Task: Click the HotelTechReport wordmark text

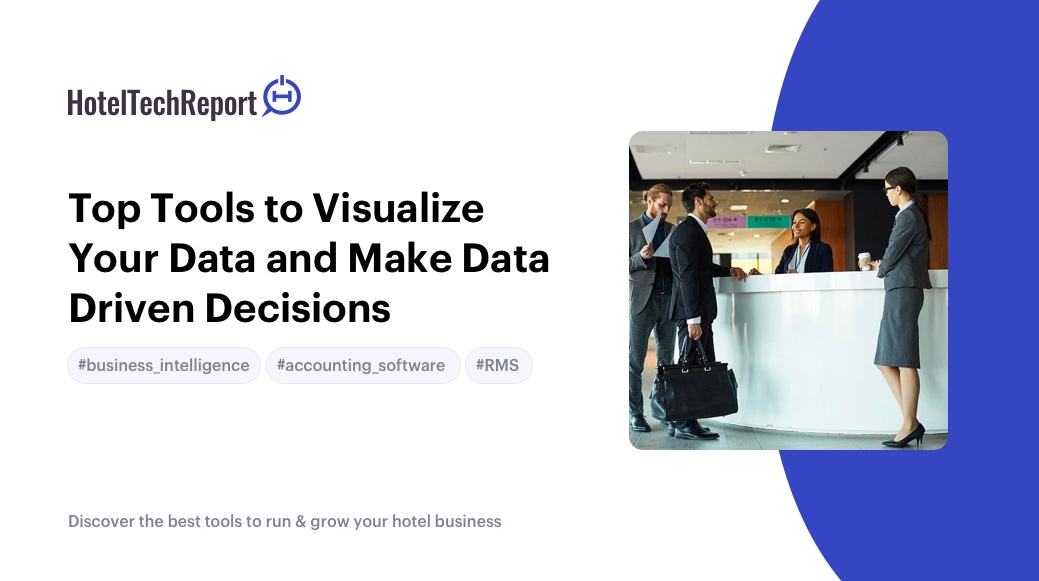Action: point(162,103)
